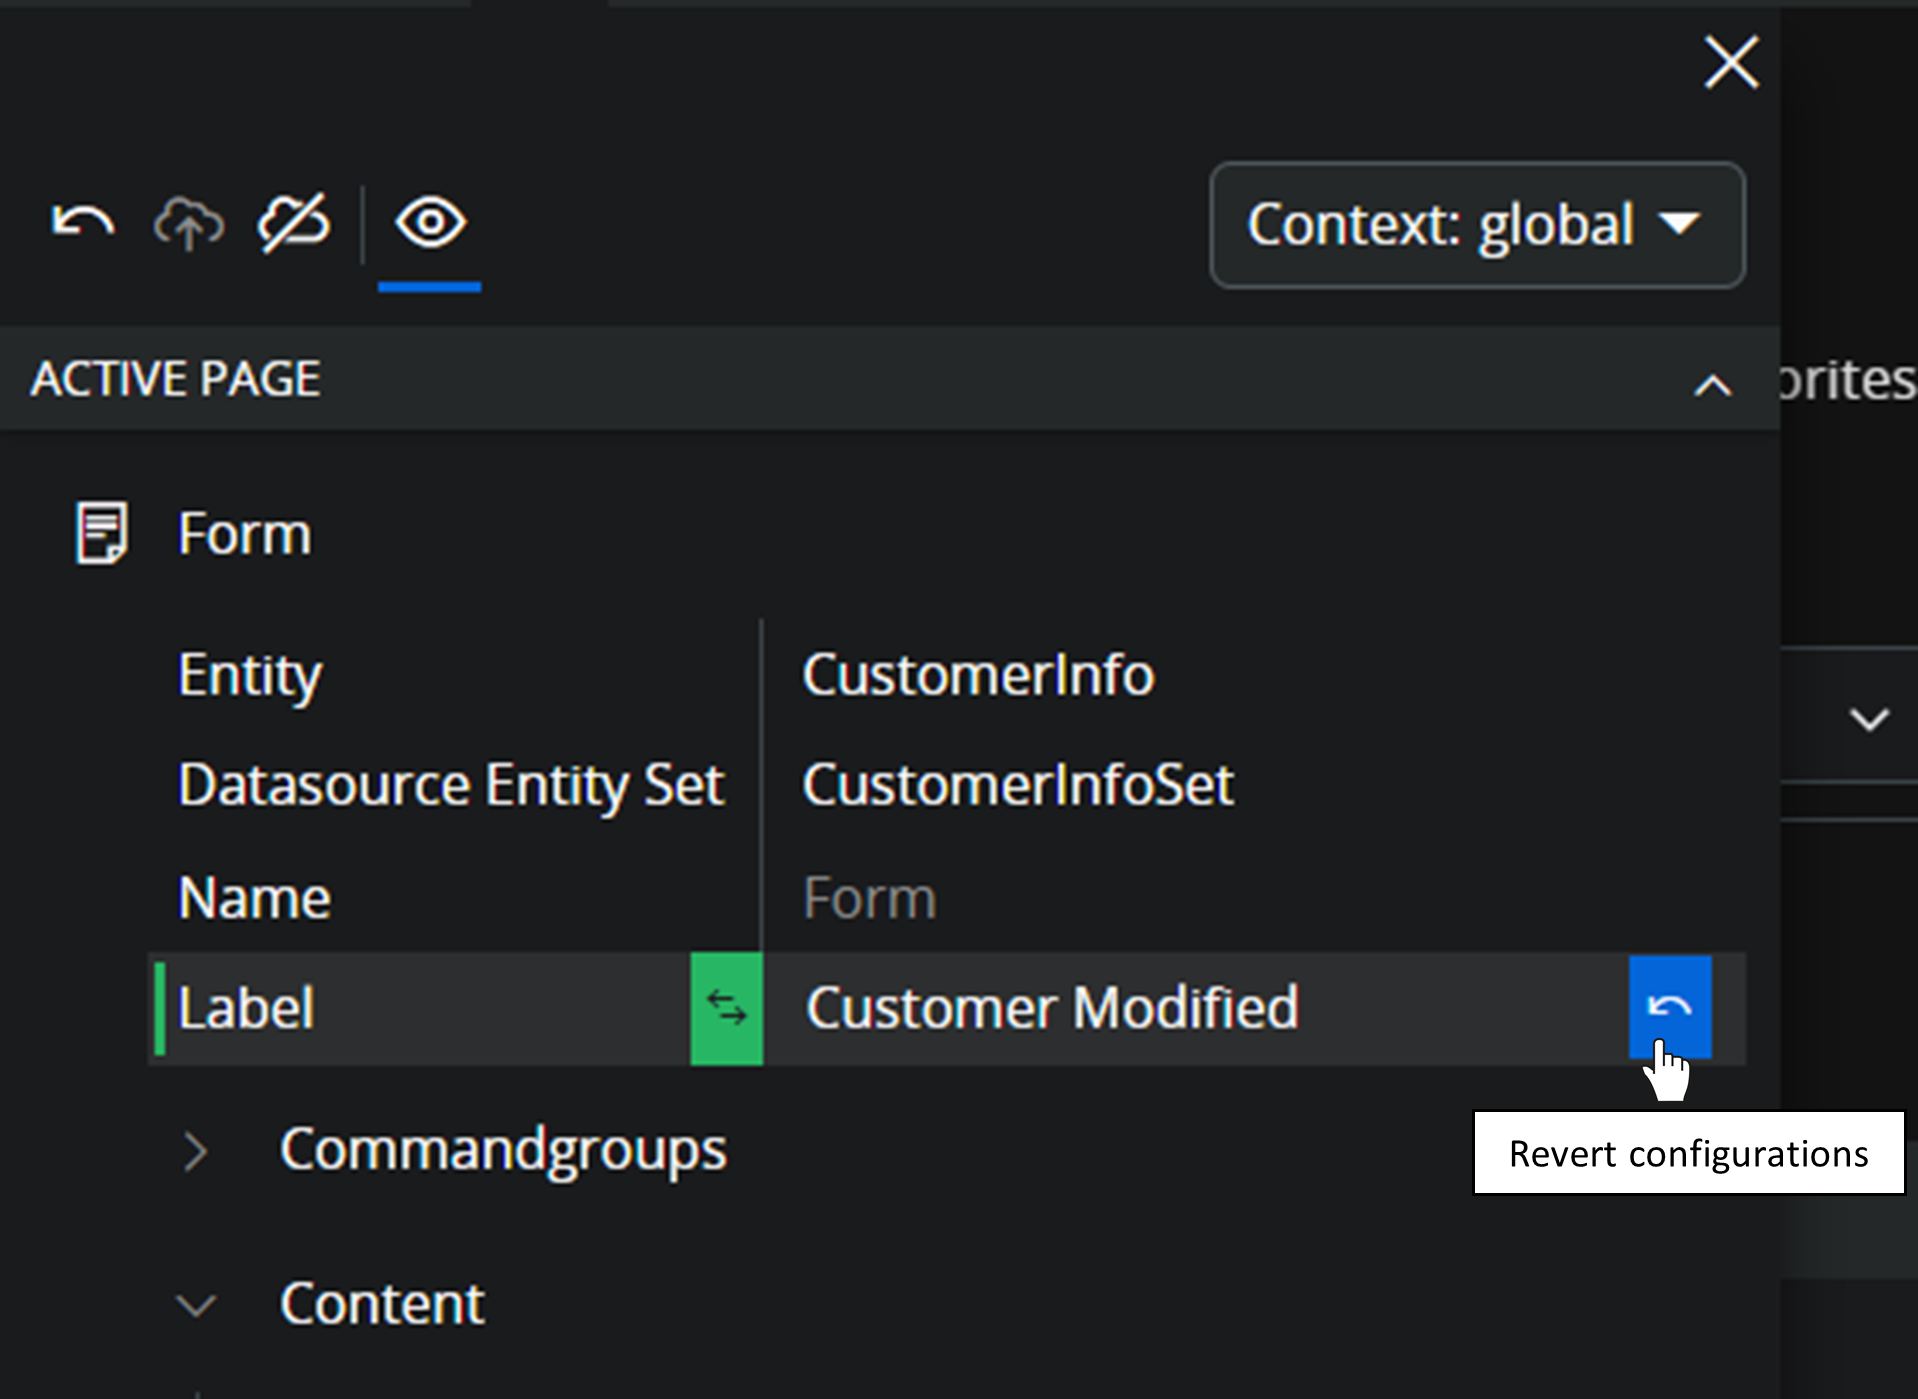
Task: Open the Context: global dropdown
Action: click(1476, 225)
